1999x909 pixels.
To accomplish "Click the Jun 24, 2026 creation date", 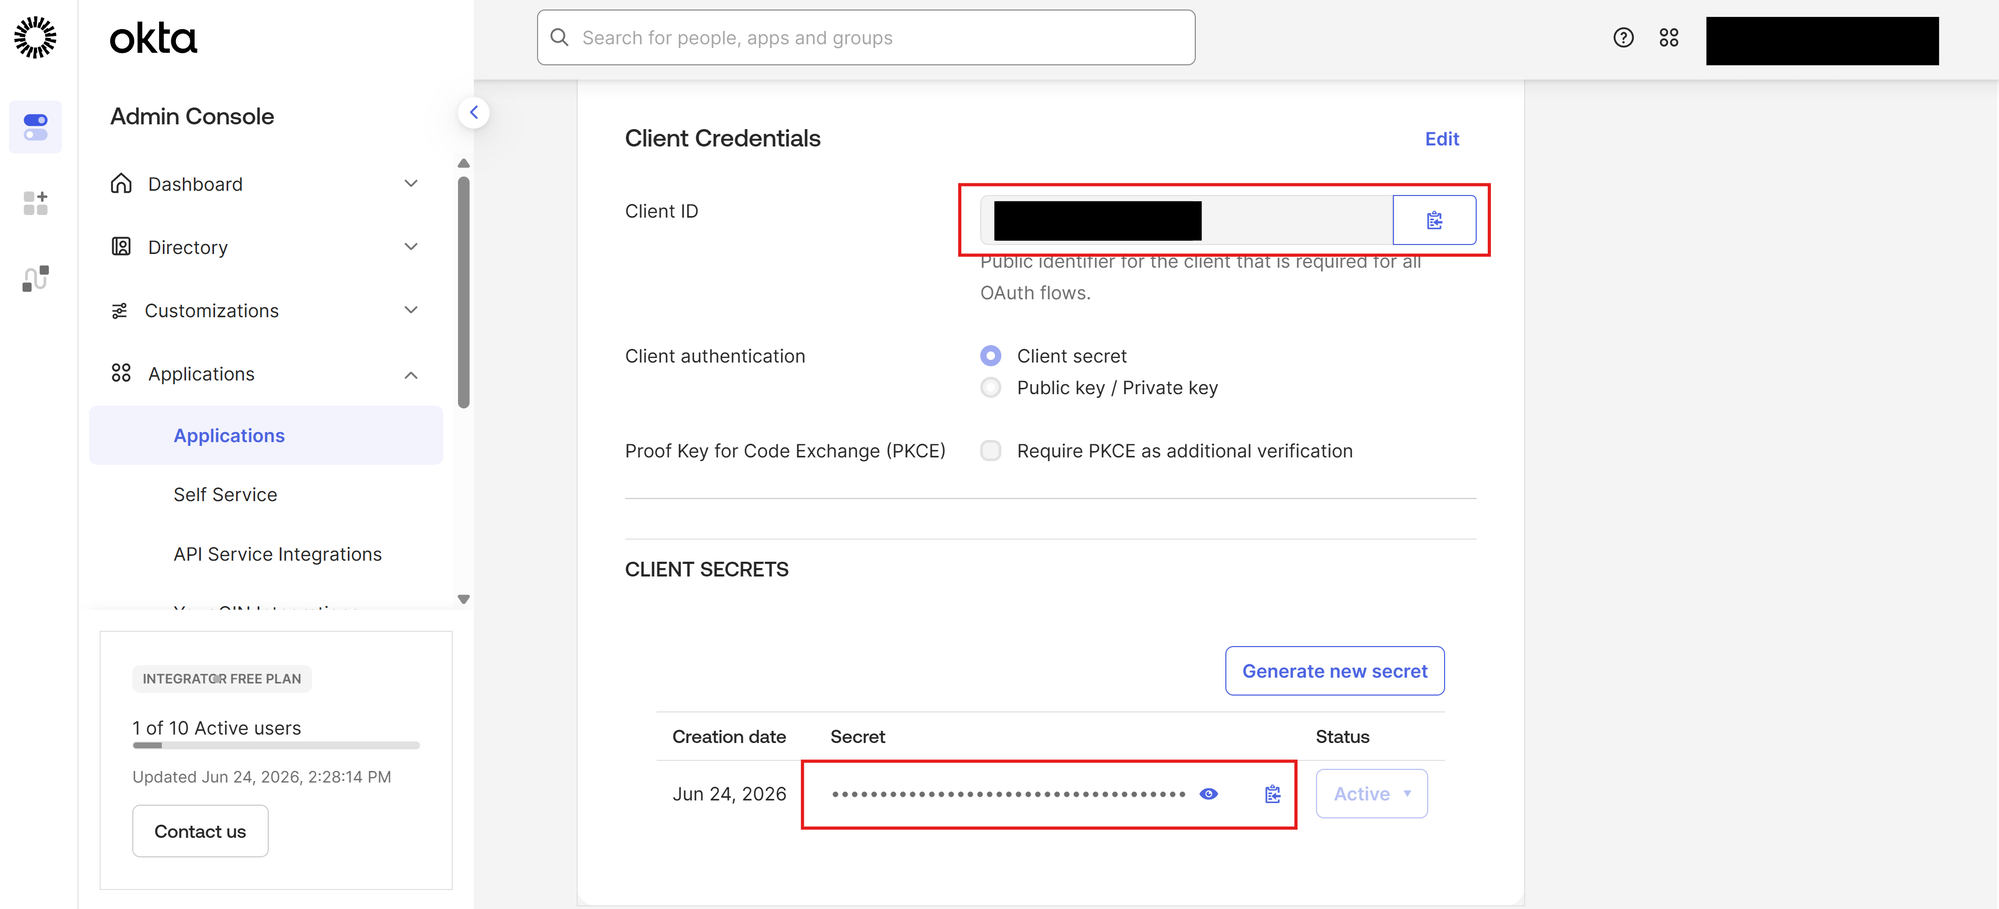I will coord(729,794).
